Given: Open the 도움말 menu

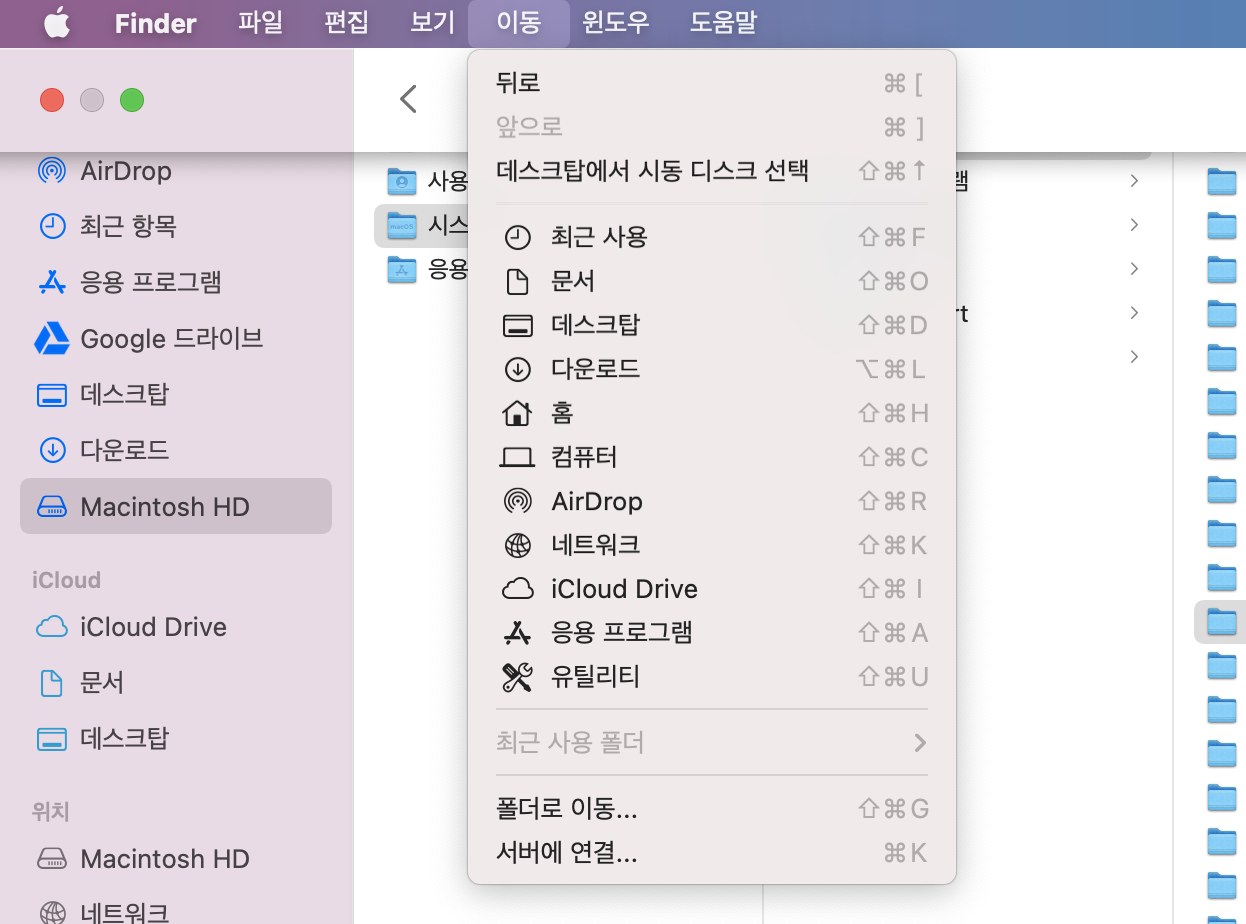Looking at the screenshot, I should coord(724,23).
